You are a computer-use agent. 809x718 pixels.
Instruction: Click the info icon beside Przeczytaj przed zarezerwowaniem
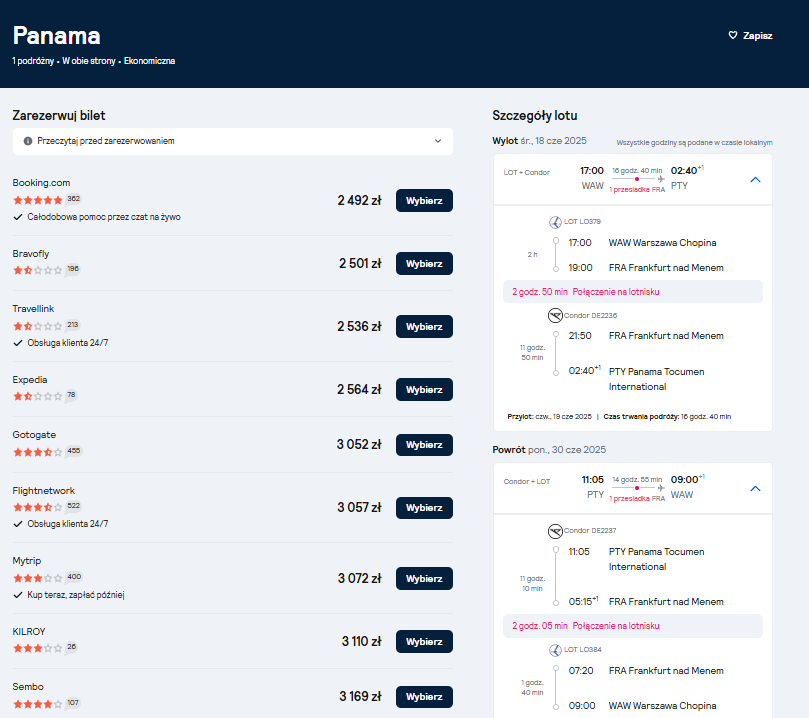click(x=28, y=141)
